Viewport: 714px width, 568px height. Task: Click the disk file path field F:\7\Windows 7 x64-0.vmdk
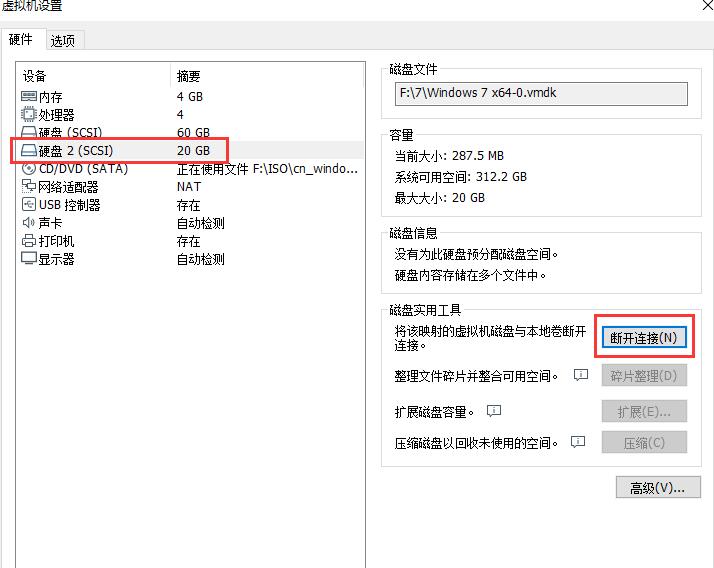541,93
